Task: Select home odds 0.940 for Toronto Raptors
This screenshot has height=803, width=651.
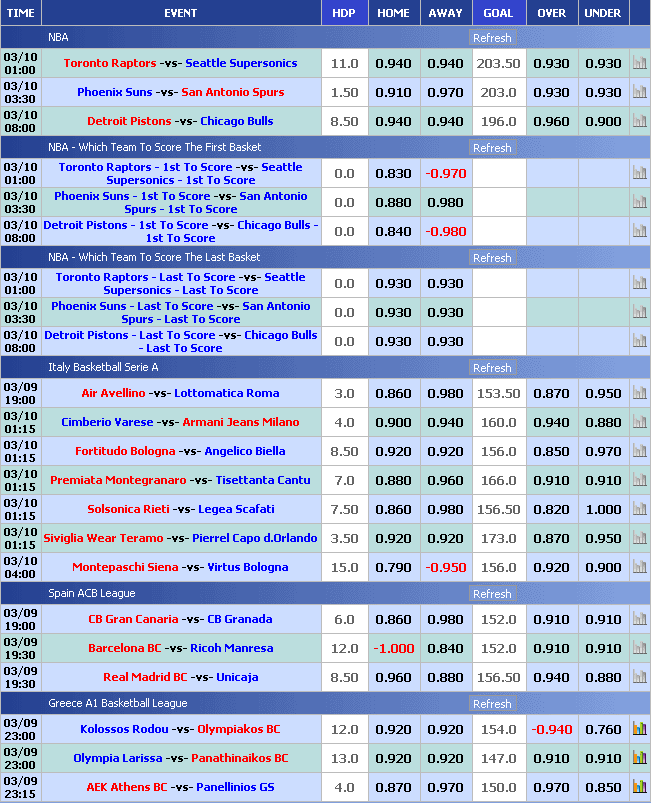Action: tap(393, 64)
